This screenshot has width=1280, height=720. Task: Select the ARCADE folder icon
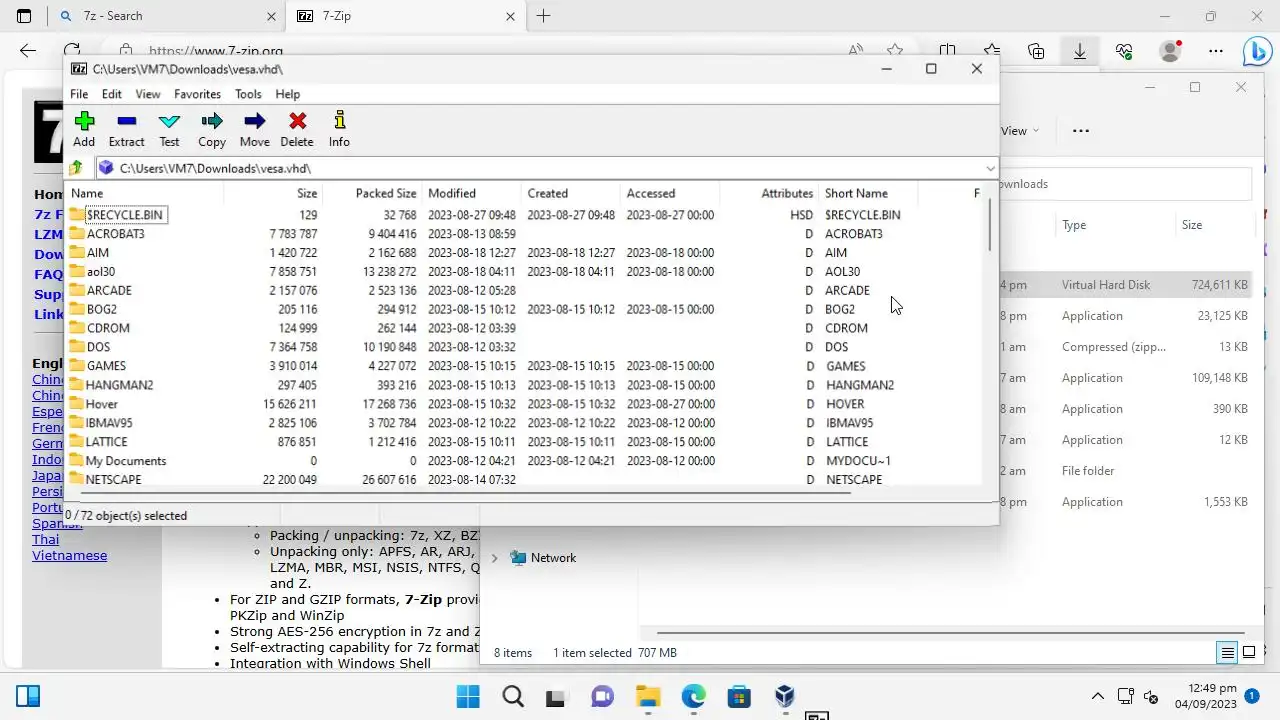[x=77, y=290]
